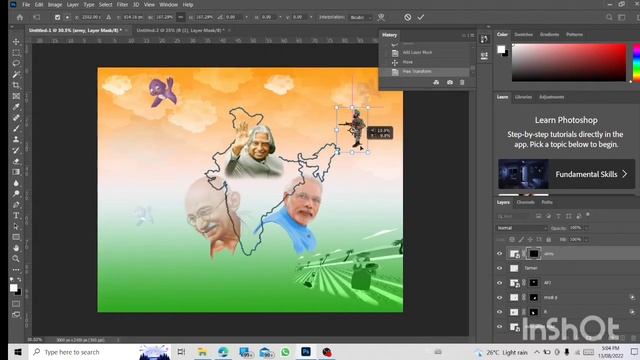
Task: Click the hue slider strip in Color panel
Action: click(x=636, y=62)
